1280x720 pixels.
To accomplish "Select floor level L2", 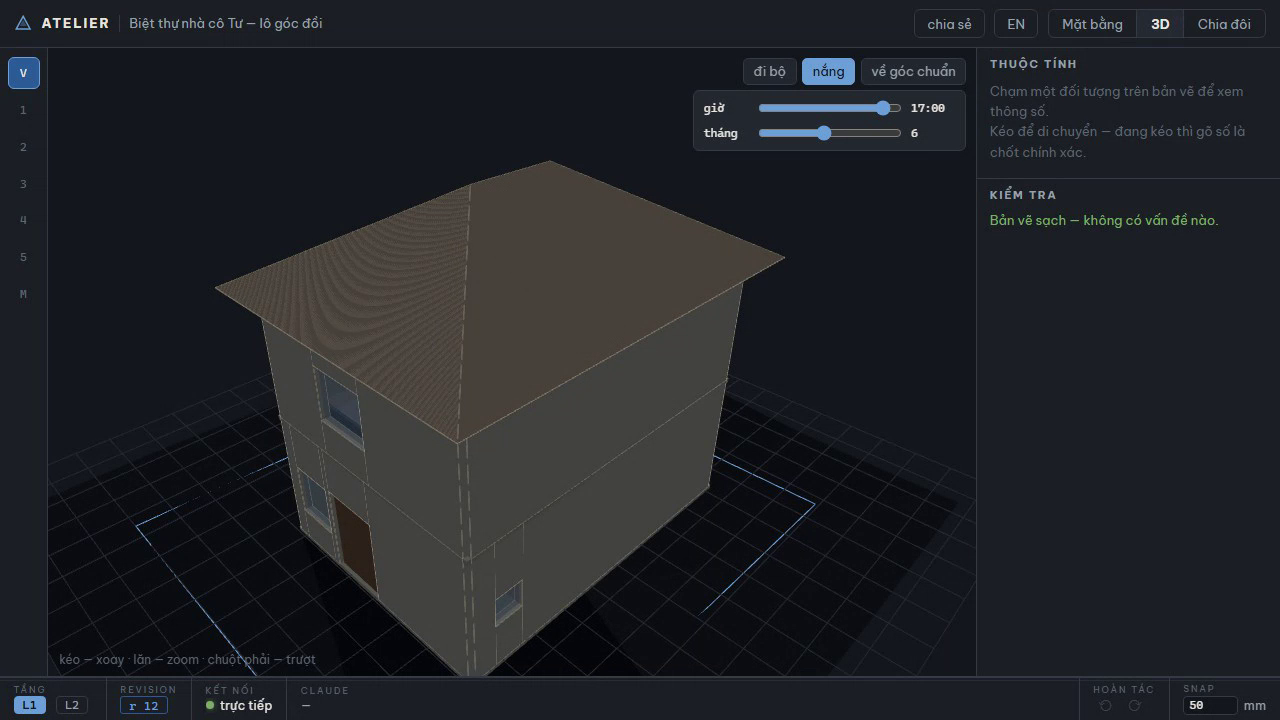I will click(x=71, y=705).
